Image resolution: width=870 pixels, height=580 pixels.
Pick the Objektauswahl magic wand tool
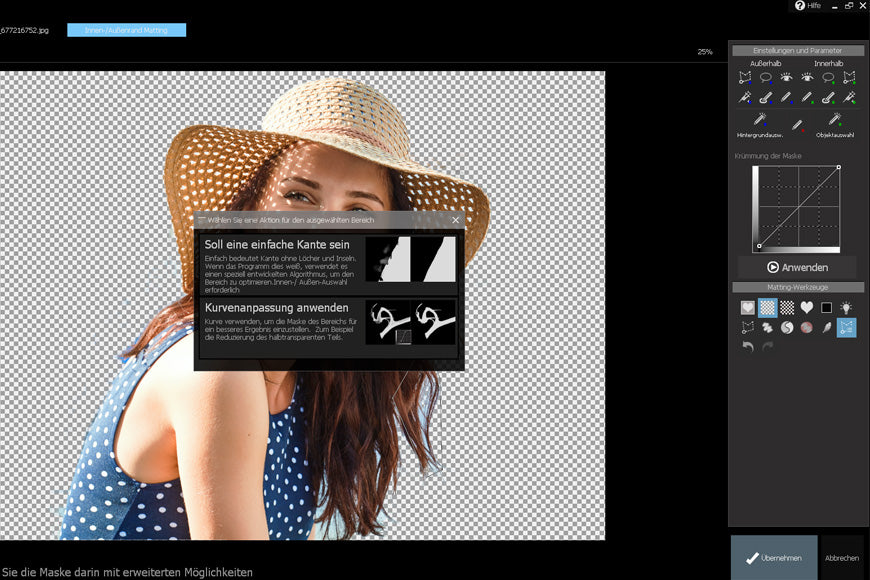(x=834, y=120)
